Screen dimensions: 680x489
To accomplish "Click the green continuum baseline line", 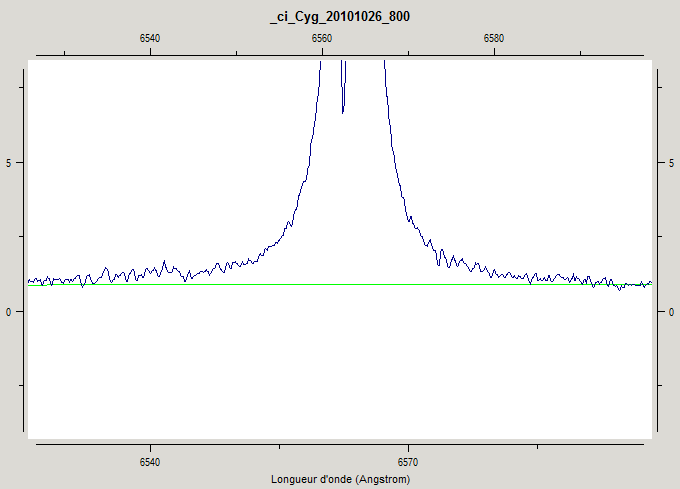I will pos(340,285).
